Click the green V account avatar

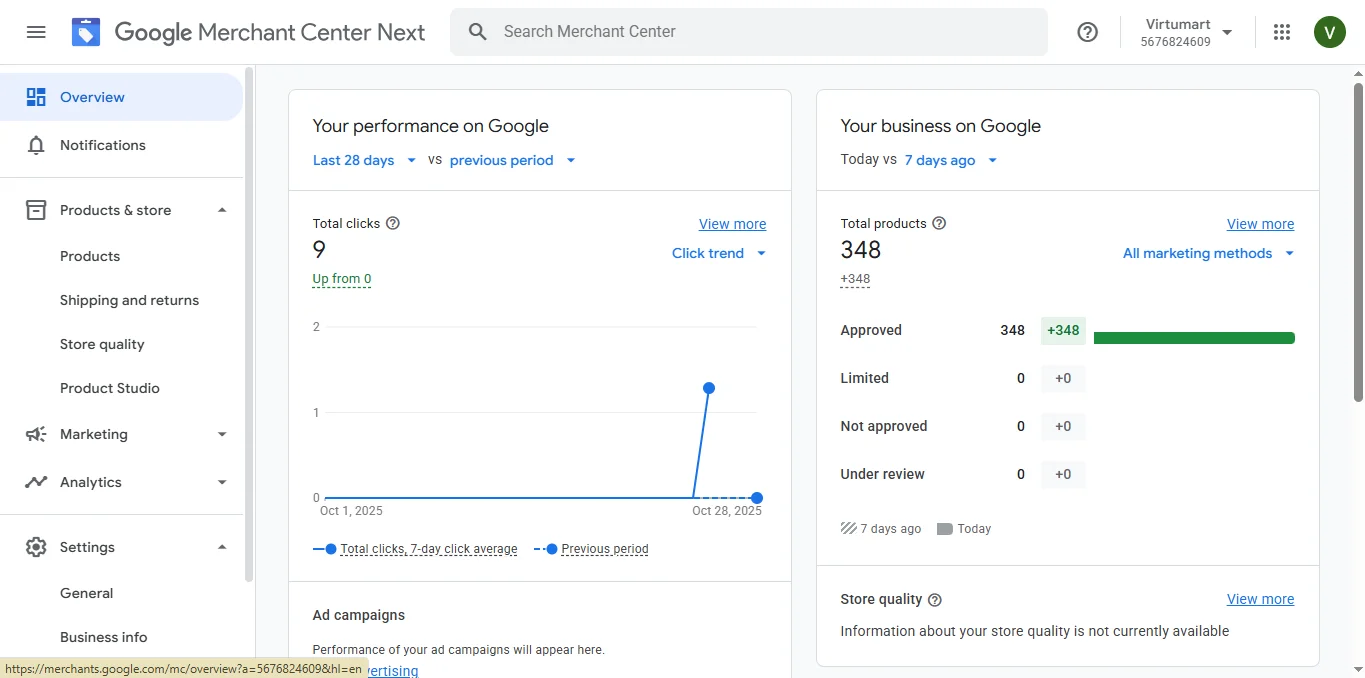point(1329,32)
